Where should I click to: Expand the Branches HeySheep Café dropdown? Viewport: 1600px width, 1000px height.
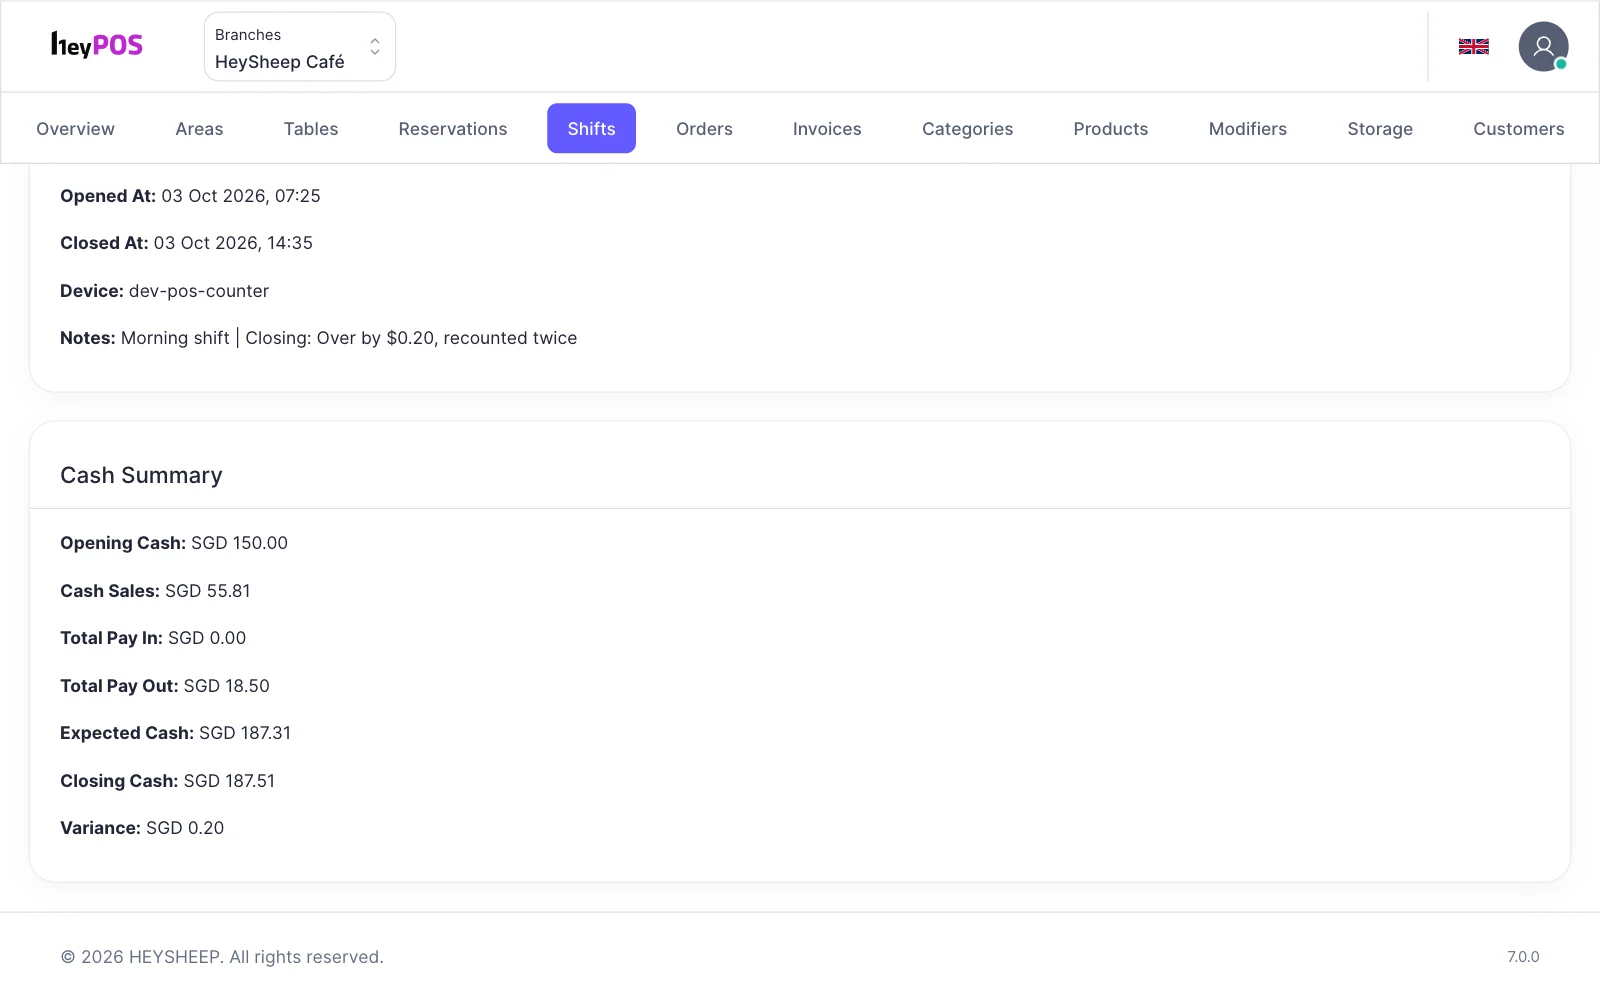300,47
